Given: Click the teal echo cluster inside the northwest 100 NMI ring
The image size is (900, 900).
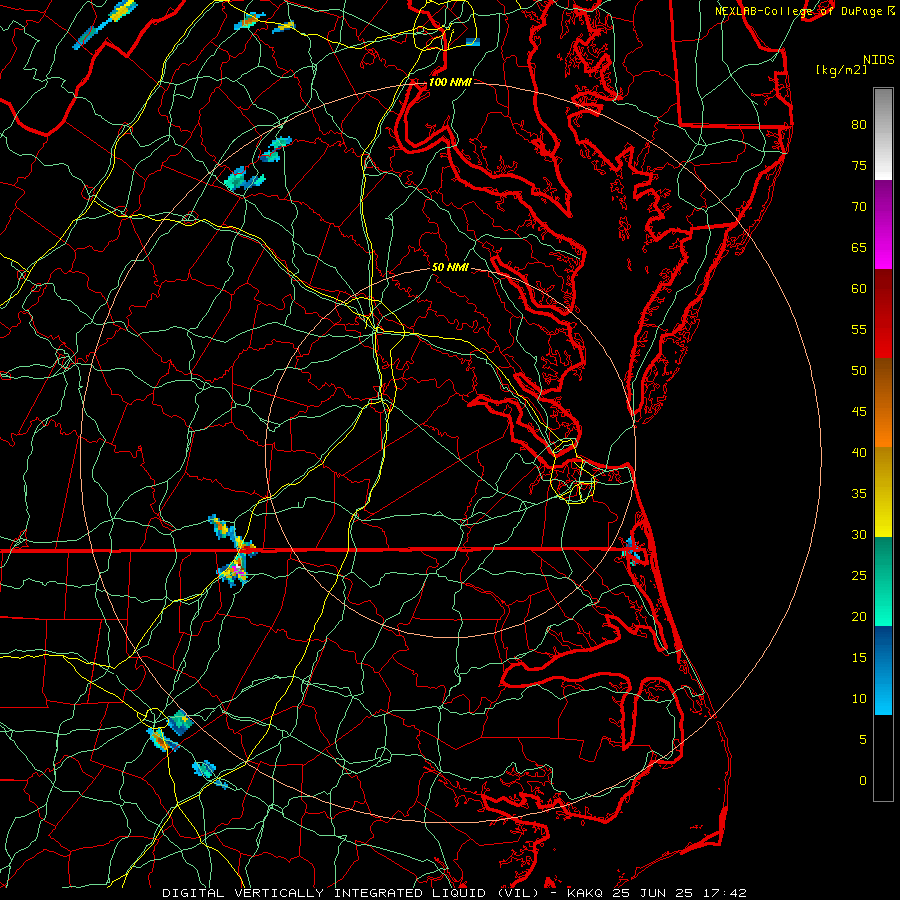Looking at the screenshot, I should (244, 179).
